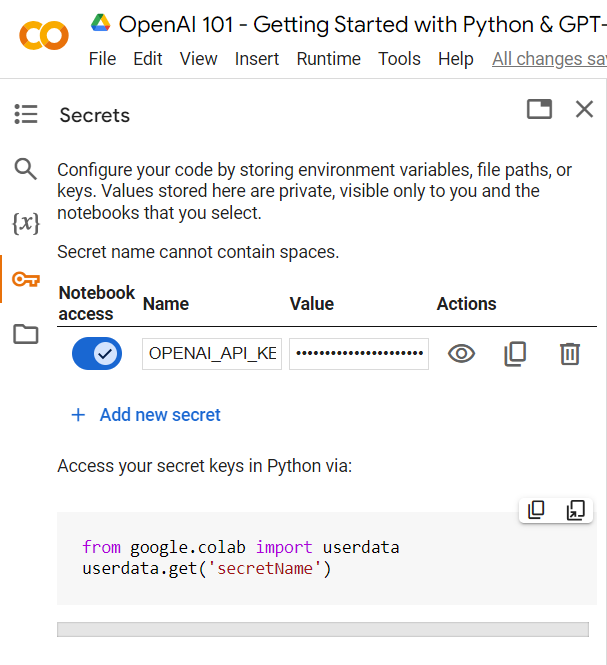Click the notebook title text
This screenshot has width=607, height=665.
pos(363,25)
